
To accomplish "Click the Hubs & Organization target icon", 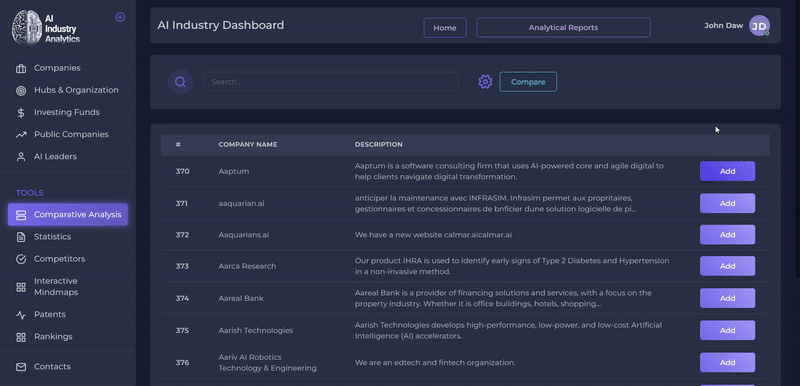I will pyautogui.click(x=21, y=91).
